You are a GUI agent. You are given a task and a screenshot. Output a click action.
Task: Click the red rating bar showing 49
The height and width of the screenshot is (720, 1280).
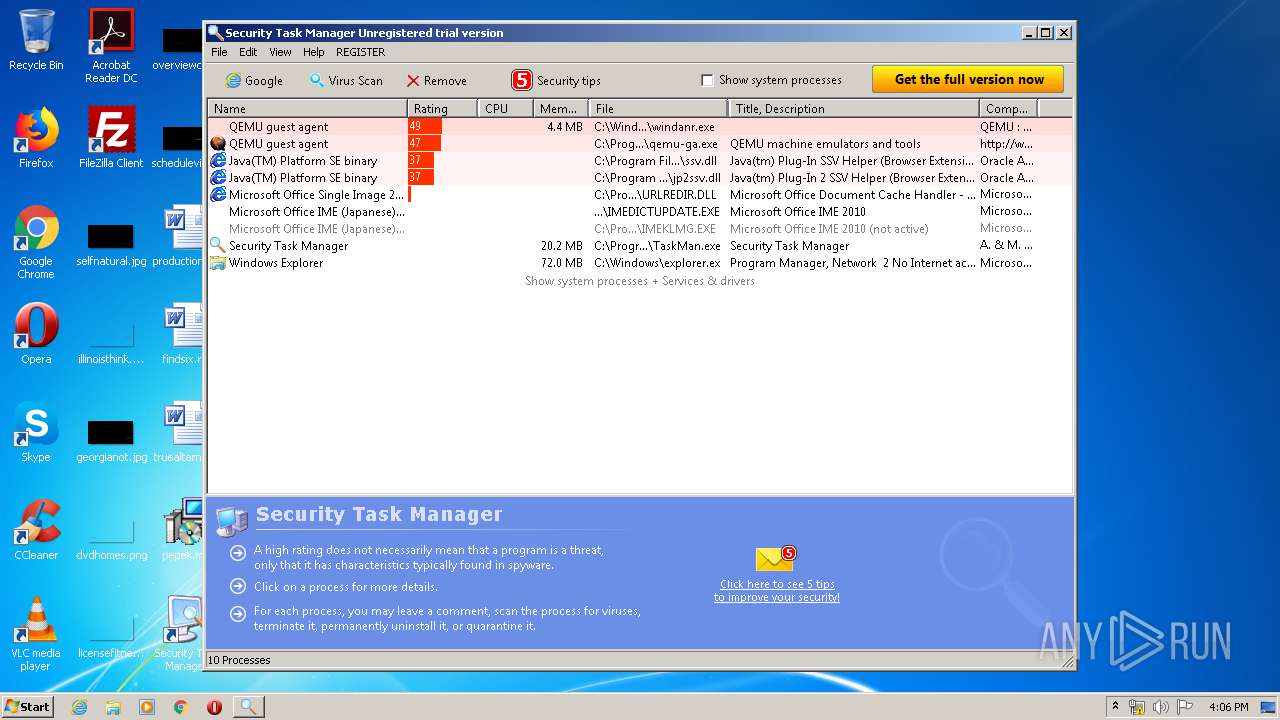point(425,127)
